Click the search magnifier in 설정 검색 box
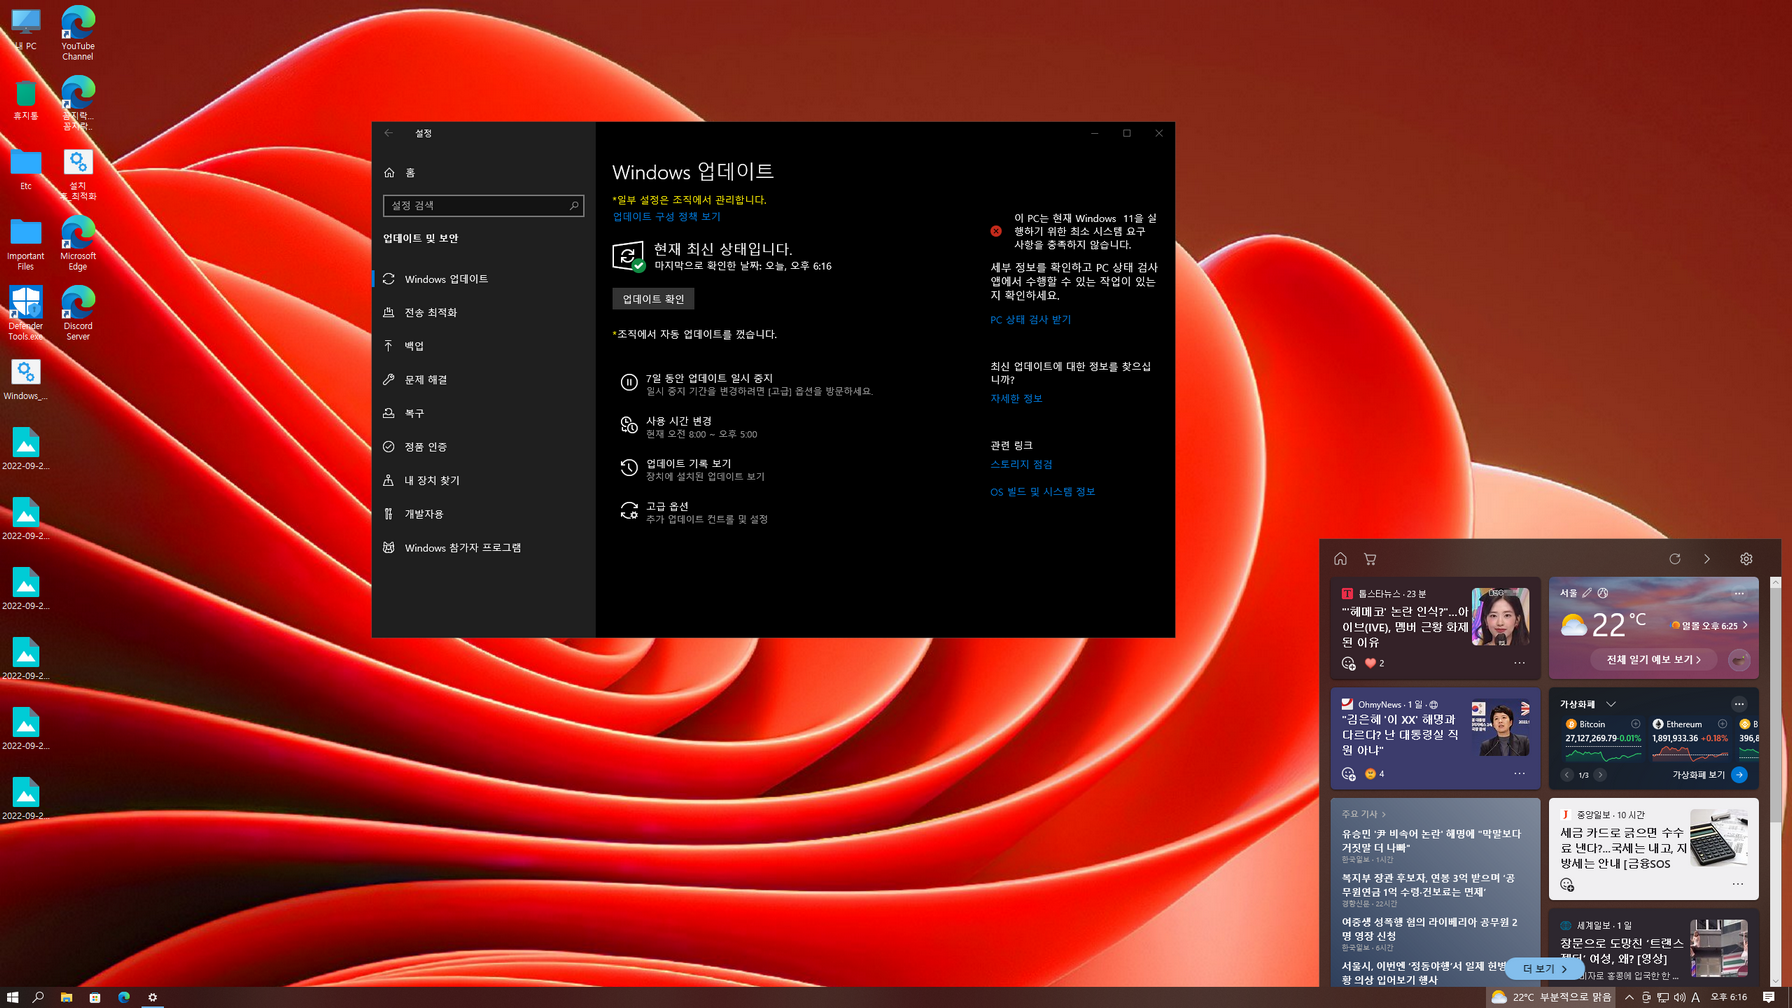Image resolution: width=1792 pixels, height=1008 pixels. tap(574, 205)
